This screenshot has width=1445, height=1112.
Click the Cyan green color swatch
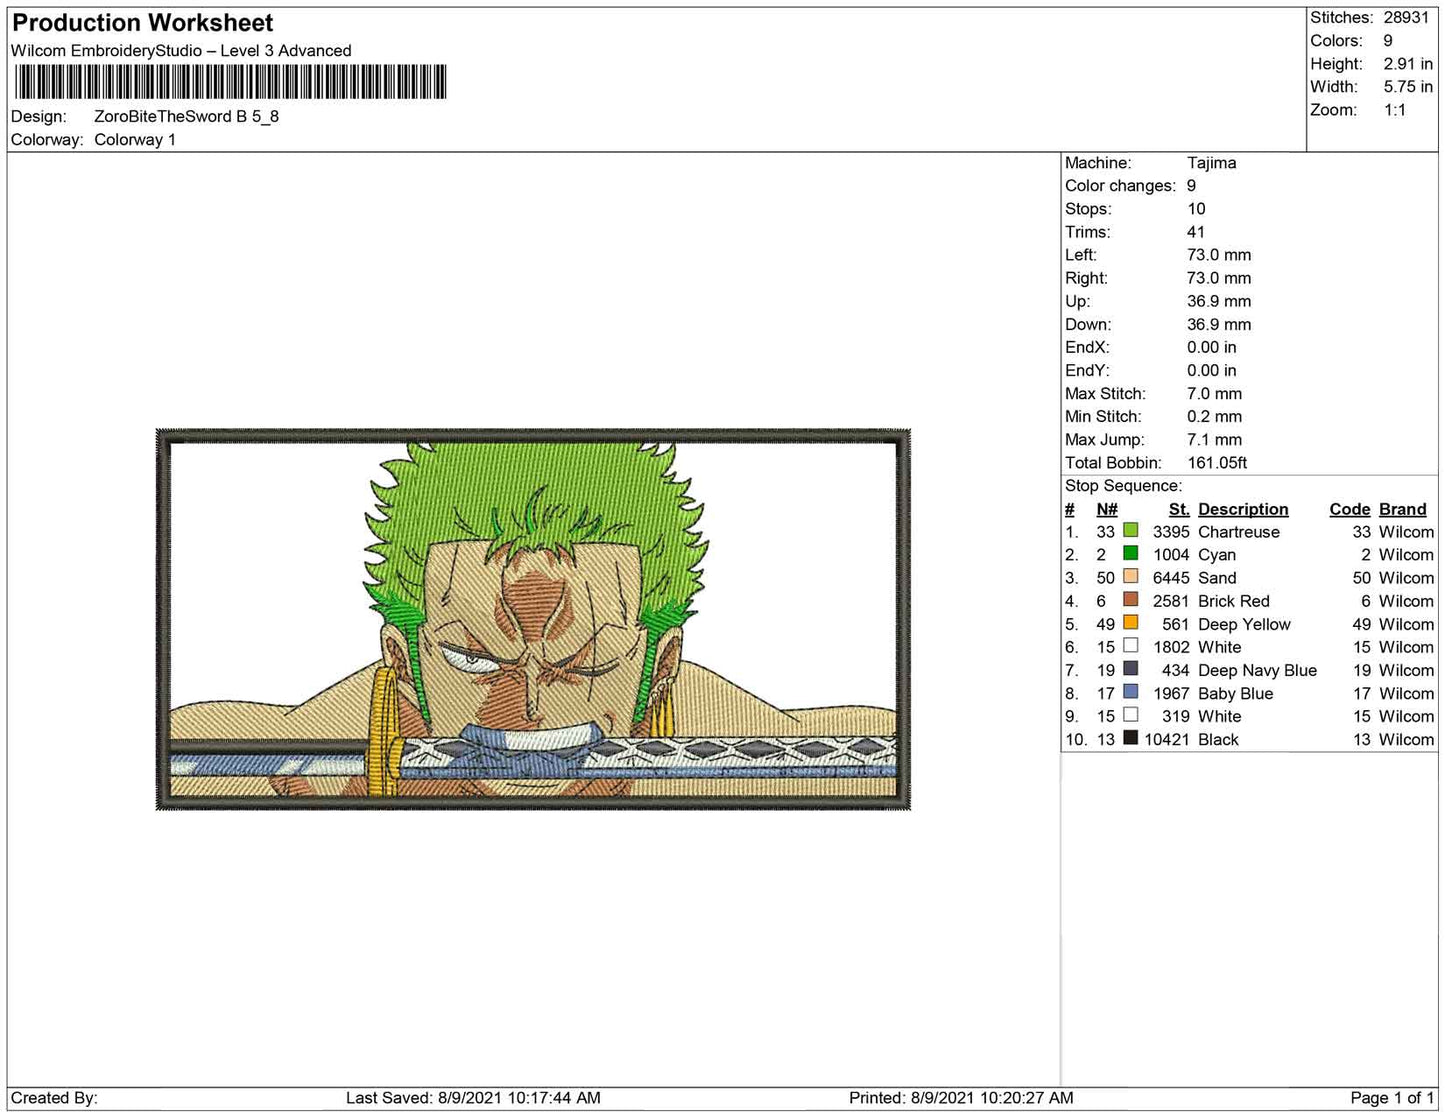pyautogui.click(x=1130, y=554)
